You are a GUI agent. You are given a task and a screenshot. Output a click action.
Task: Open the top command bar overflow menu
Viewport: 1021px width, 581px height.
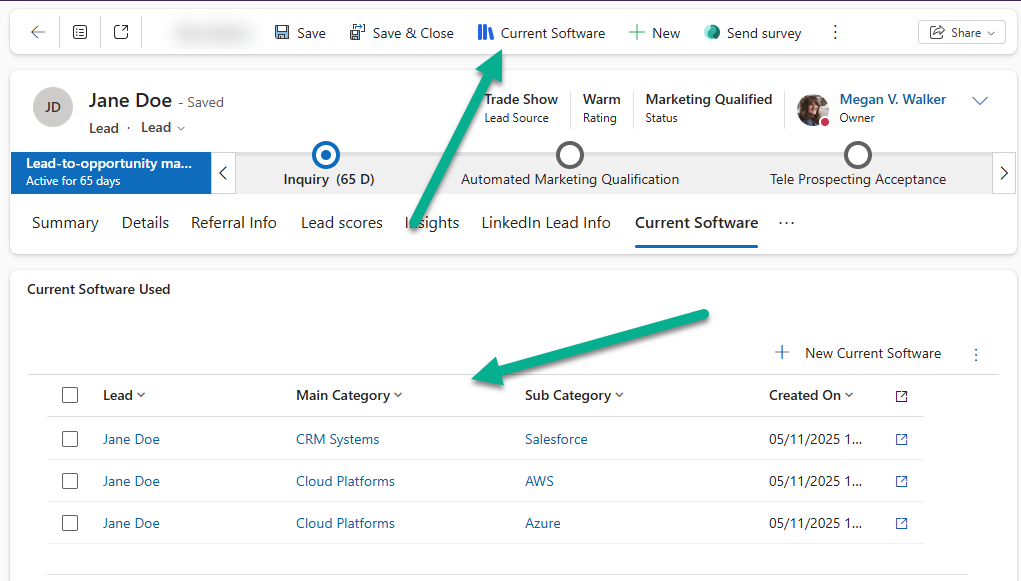tap(836, 33)
